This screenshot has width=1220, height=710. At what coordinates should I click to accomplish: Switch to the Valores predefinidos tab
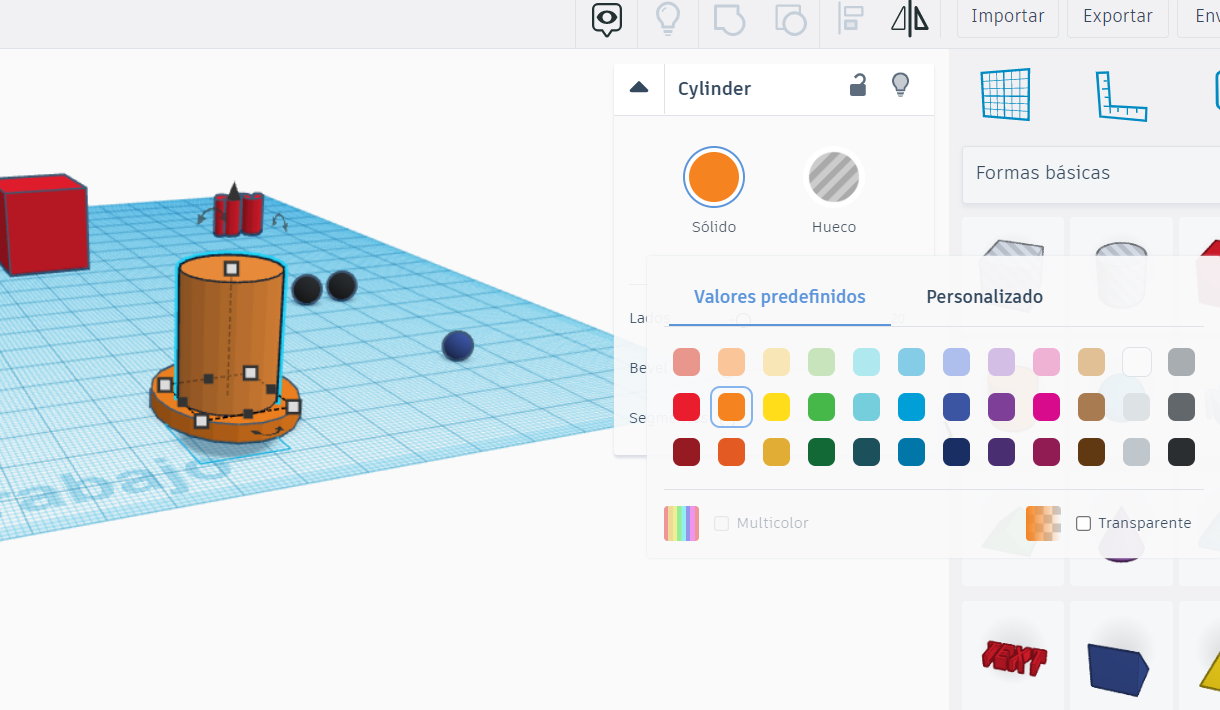780,297
